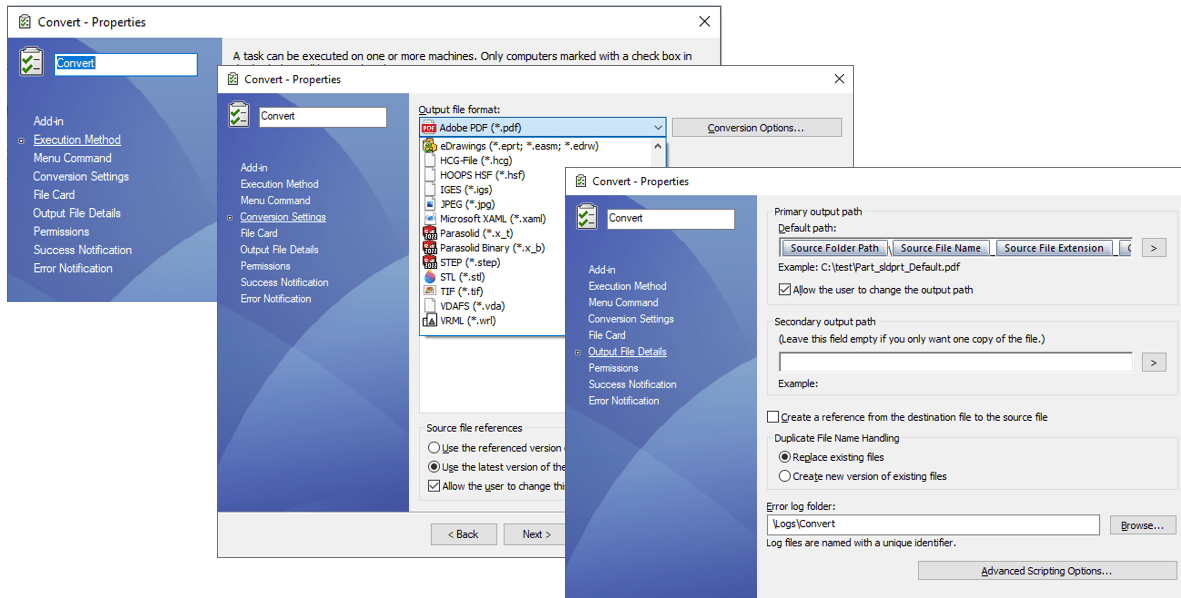This screenshot has width=1181, height=598.
Task: Open Output File Details in the front window
Action: (627, 352)
